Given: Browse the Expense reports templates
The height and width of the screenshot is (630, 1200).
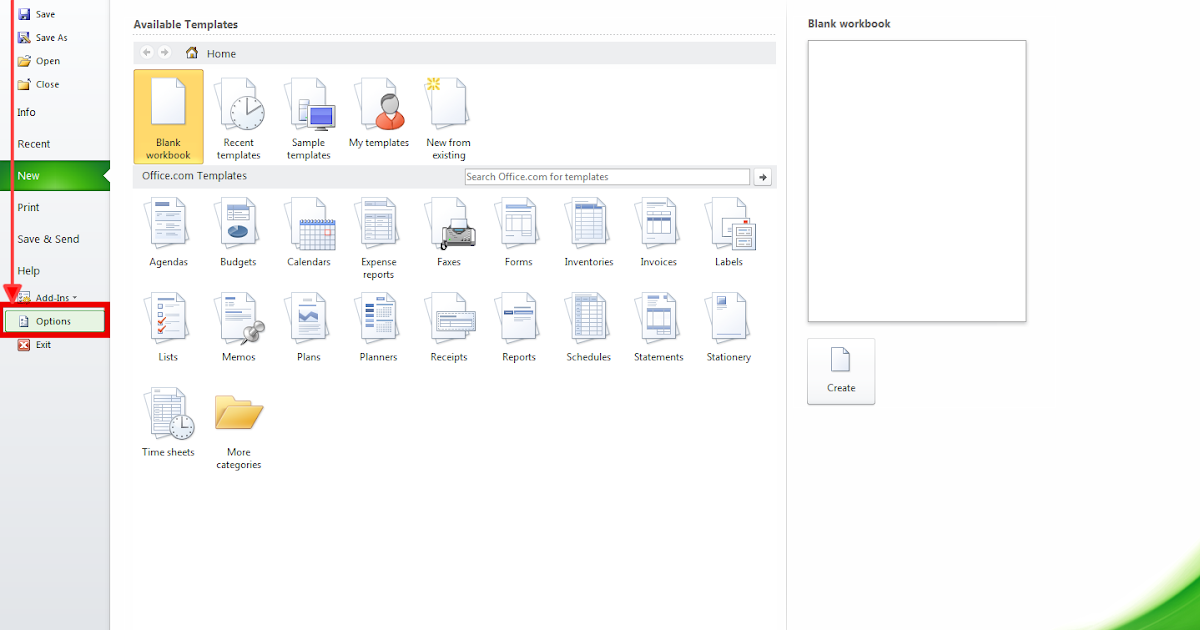Looking at the screenshot, I should point(378,232).
